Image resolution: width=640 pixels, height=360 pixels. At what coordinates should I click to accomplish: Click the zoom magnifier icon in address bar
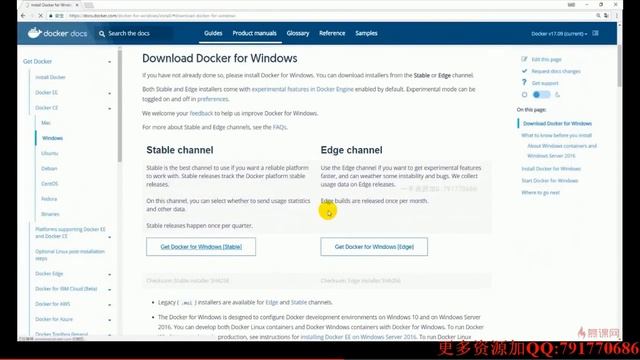click(x=598, y=16)
